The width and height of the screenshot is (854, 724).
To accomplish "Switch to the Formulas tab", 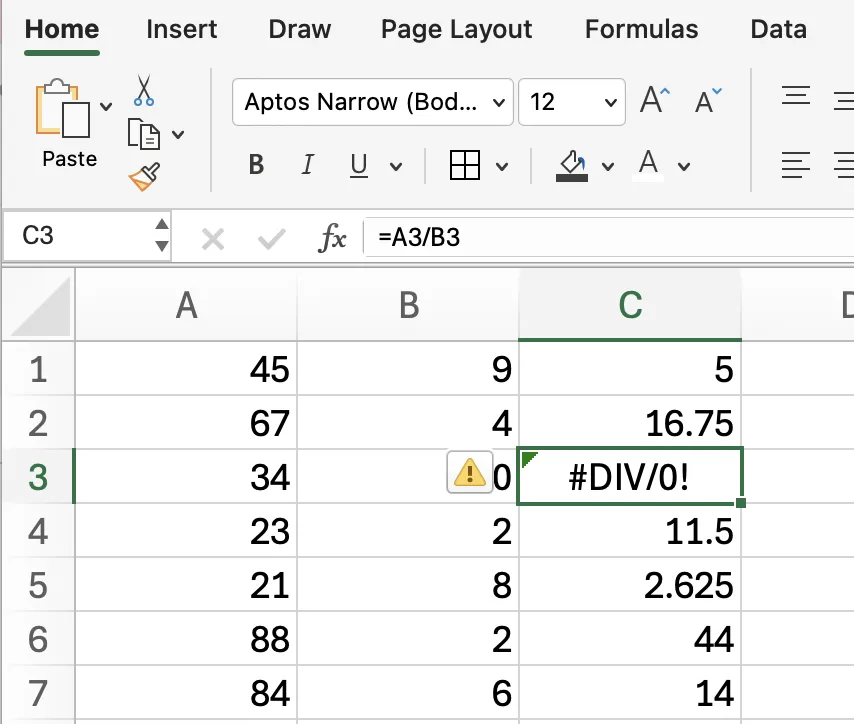I will [642, 29].
